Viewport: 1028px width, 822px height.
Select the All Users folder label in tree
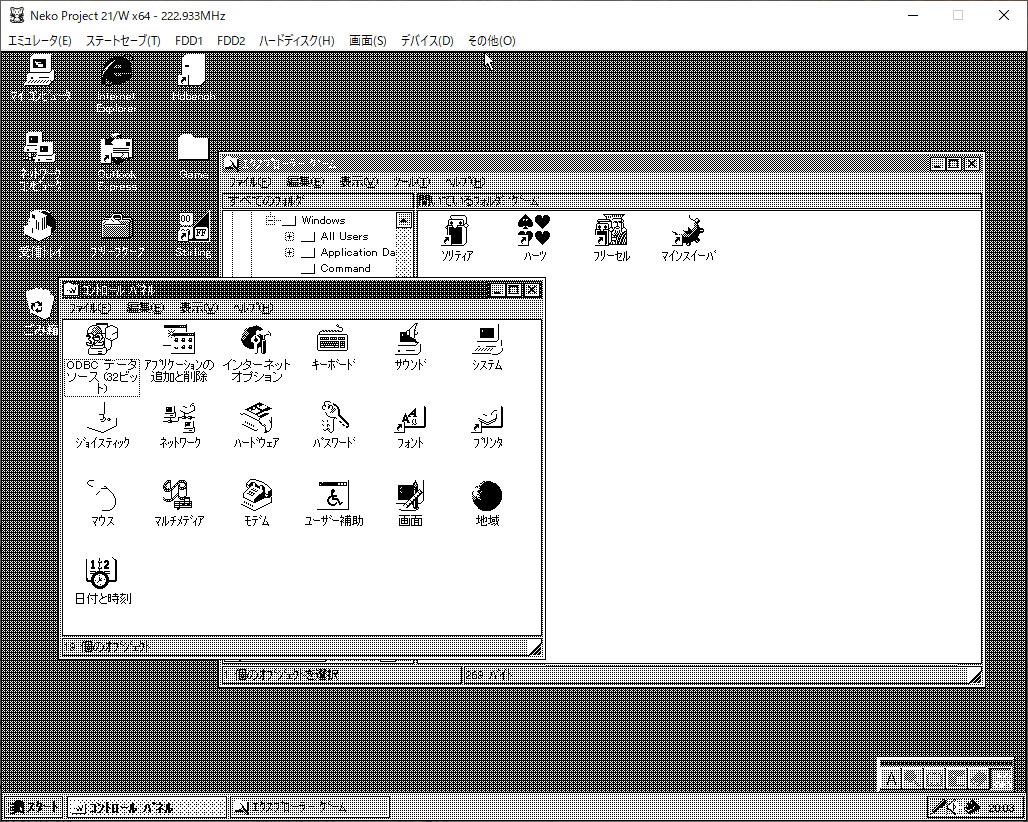click(344, 236)
